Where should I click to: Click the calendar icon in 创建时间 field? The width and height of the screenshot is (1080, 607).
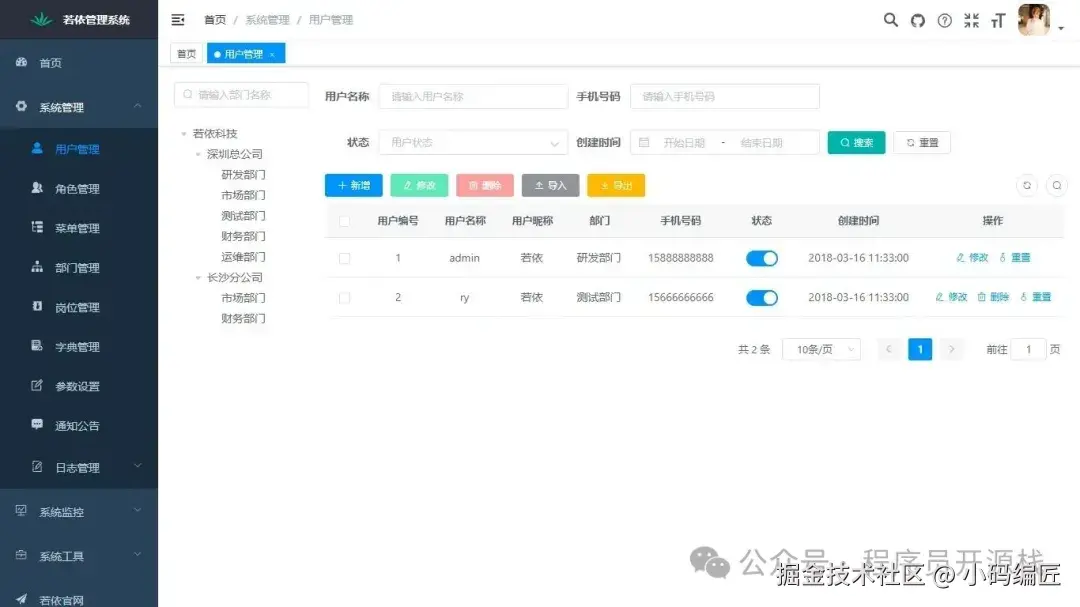(644, 143)
